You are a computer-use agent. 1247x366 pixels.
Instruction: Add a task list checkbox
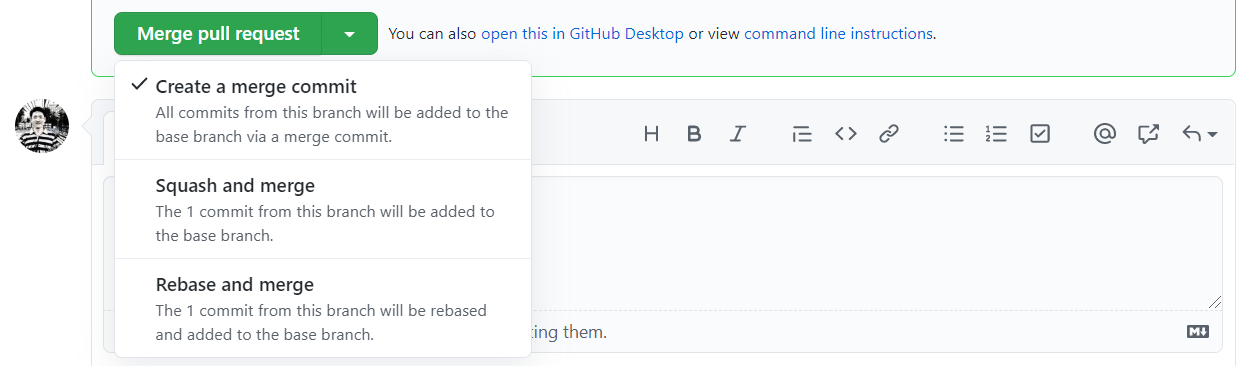1040,134
